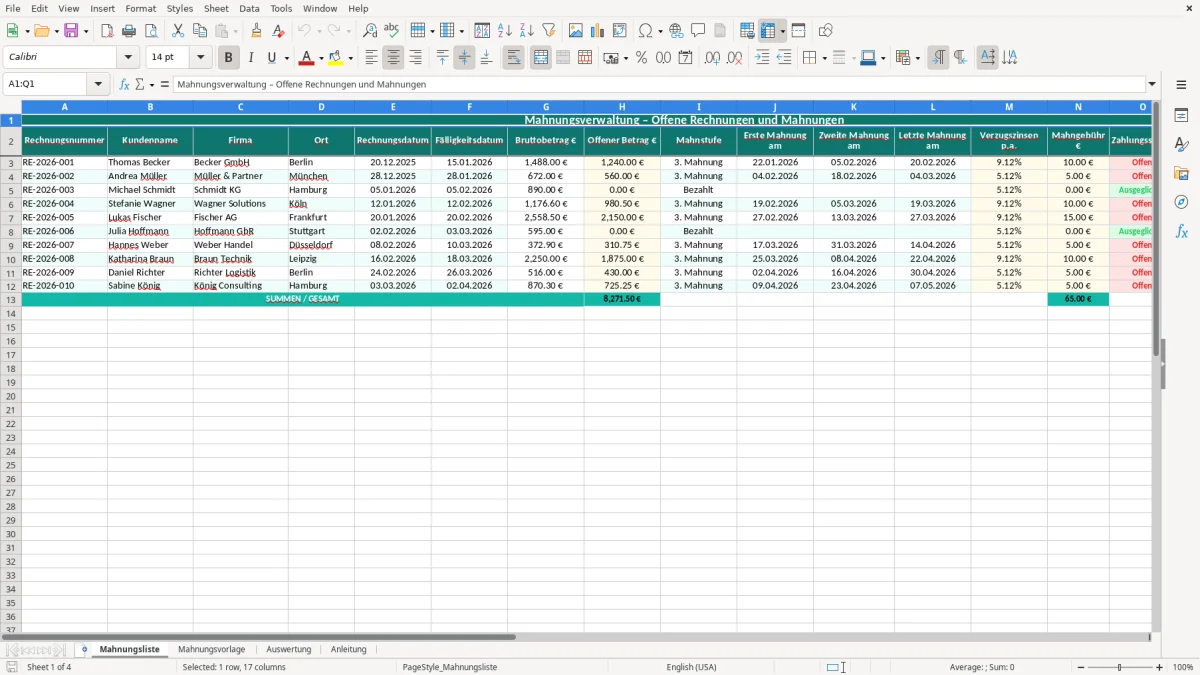The image size is (1200, 675).
Task: Open the File menu
Action: [12, 8]
